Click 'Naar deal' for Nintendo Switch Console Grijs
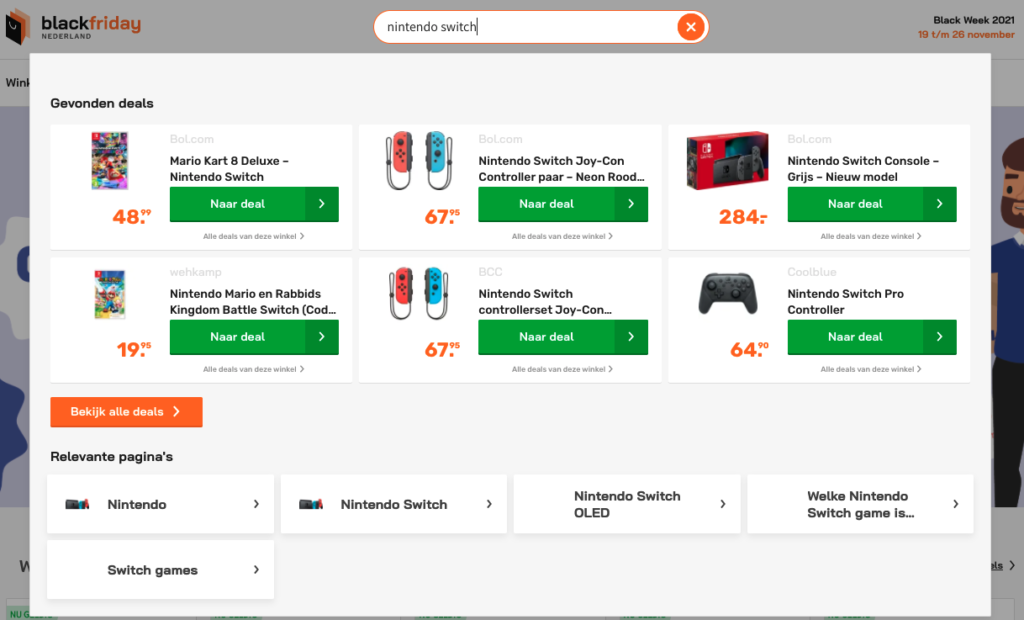The height and width of the screenshot is (620, 1024). pos(872,204)
